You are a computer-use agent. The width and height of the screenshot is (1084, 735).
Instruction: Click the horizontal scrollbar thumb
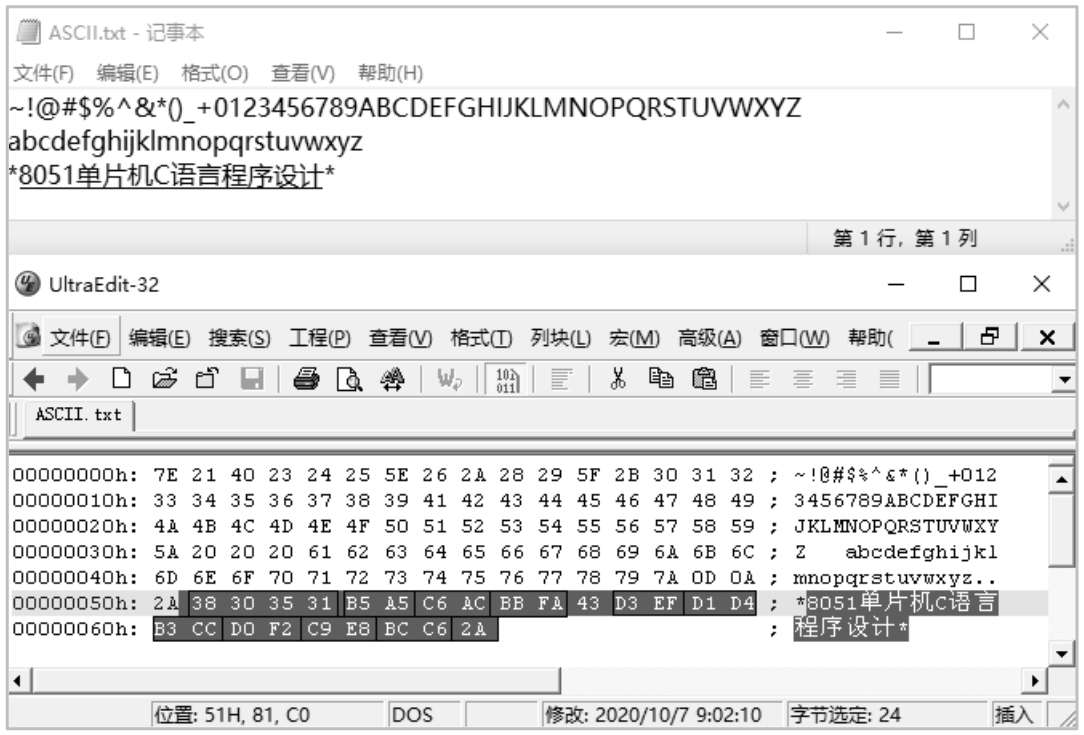click(297, 681)
